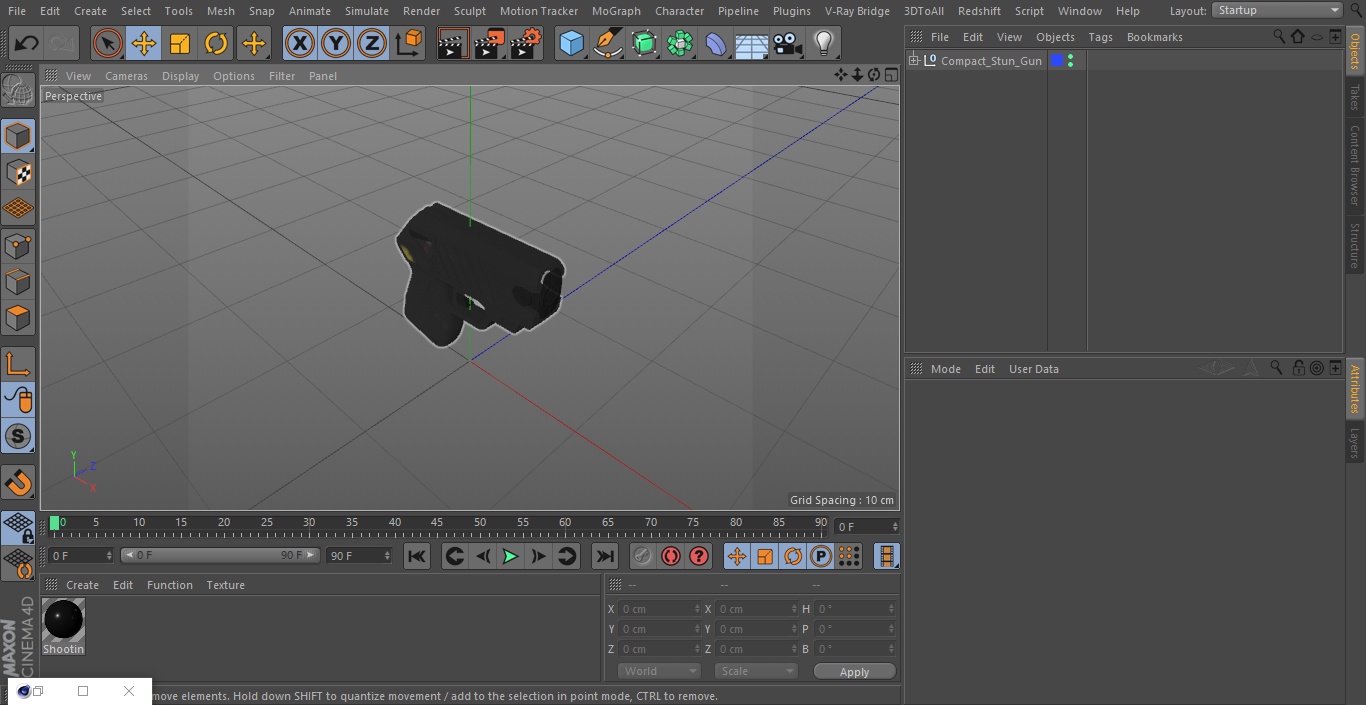Add a Light object

[x=824, y=44]
